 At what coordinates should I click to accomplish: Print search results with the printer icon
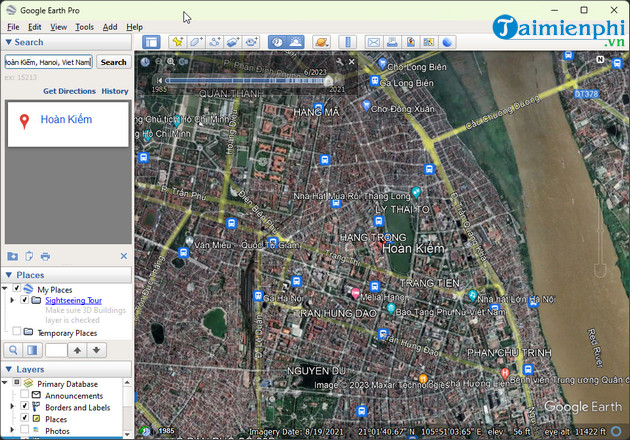(45, 256)
